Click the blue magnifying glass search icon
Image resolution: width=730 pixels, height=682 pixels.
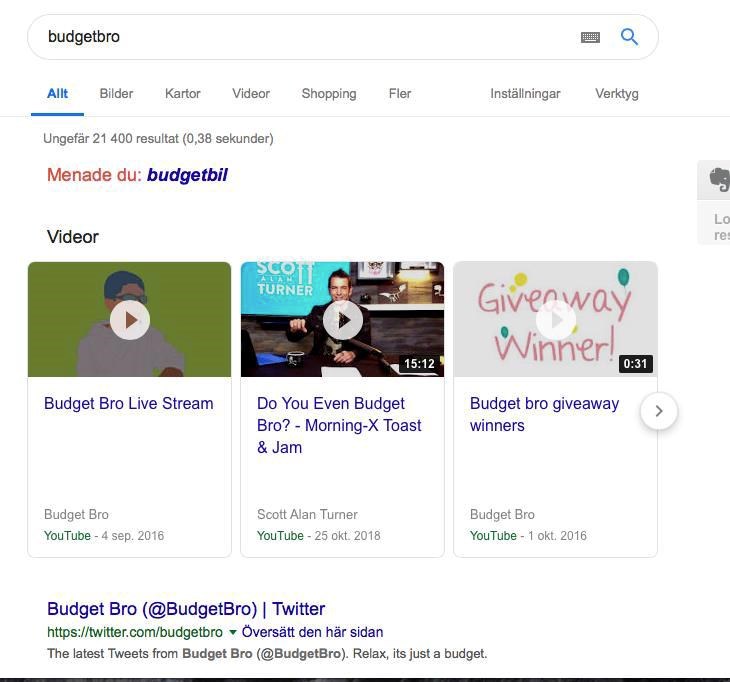[629, 37]
